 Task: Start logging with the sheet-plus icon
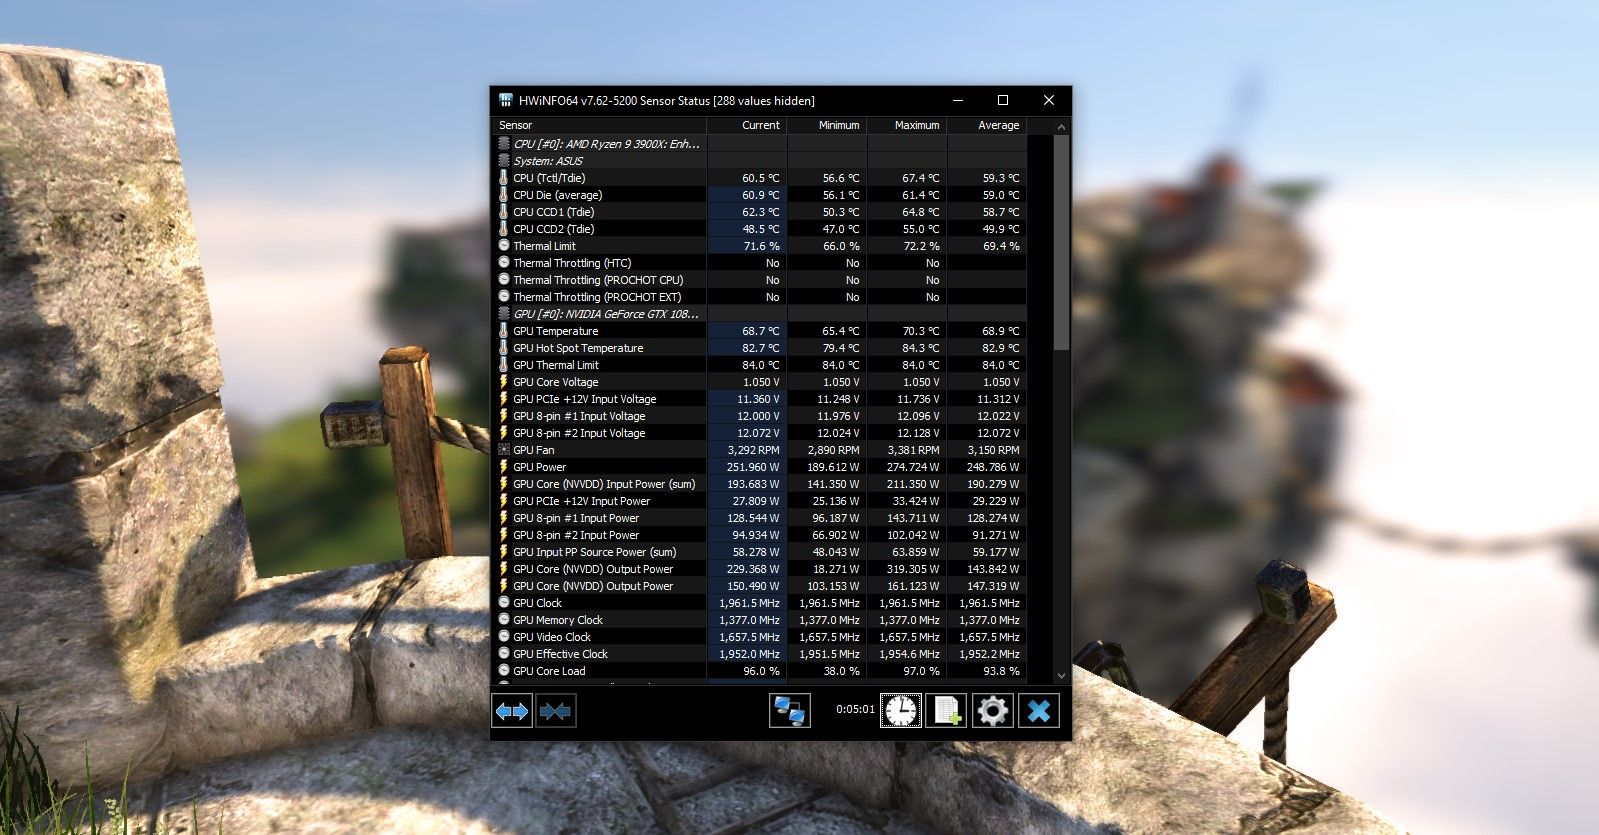coord(945,711)
